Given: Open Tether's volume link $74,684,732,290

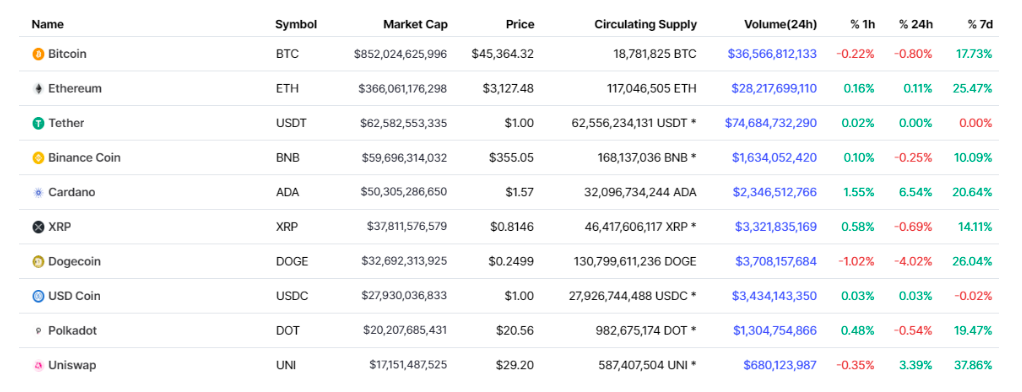Looking at the screenshot, I should 771,123.
